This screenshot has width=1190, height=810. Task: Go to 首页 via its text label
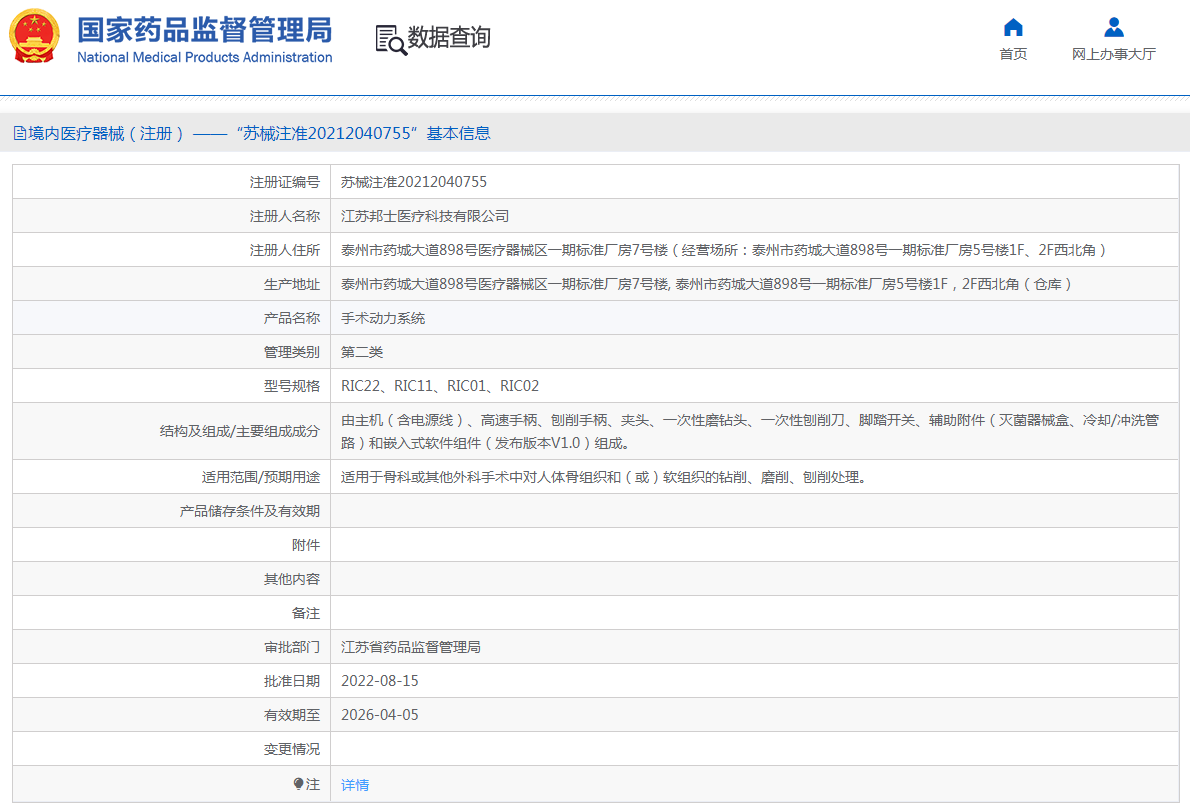pyautogui.click(x=1013, y=54)
